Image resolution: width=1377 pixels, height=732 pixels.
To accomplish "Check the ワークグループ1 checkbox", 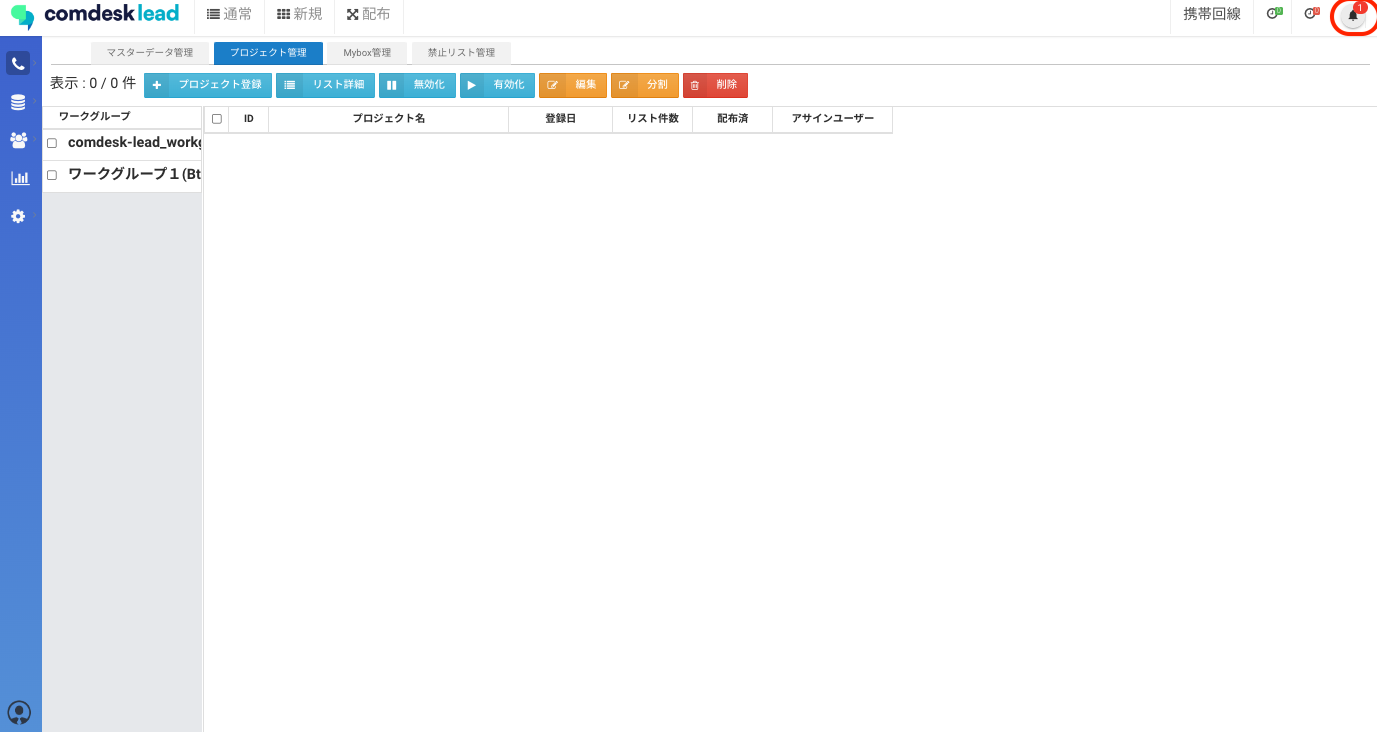I will point(52,175).
